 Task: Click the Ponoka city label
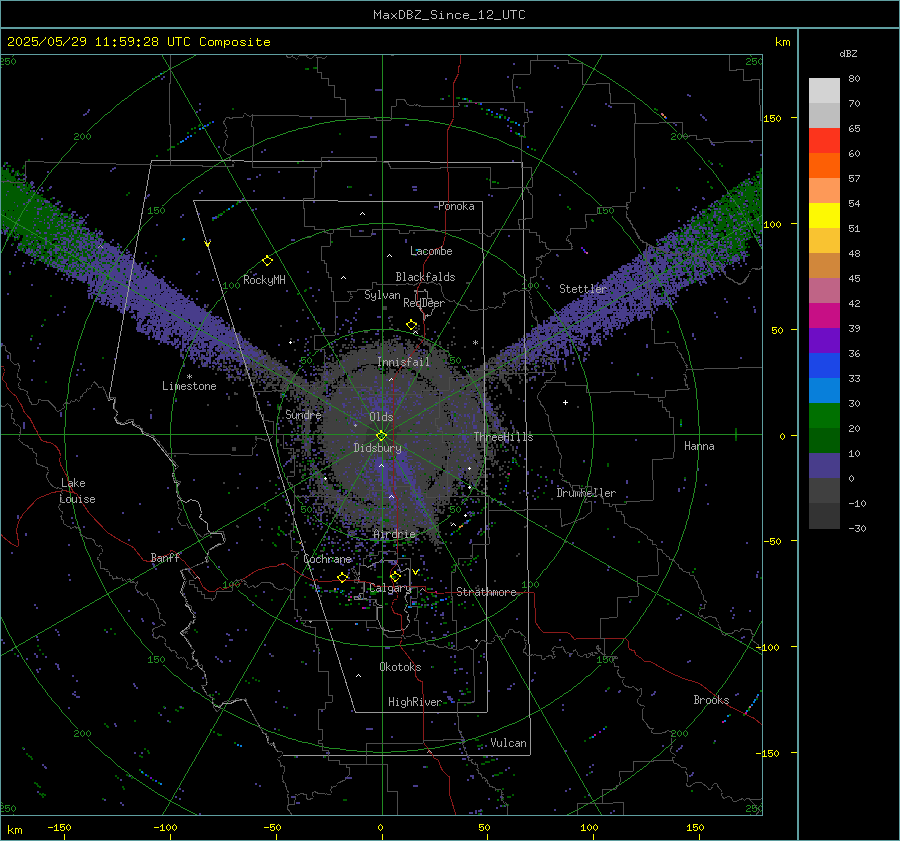456,206
